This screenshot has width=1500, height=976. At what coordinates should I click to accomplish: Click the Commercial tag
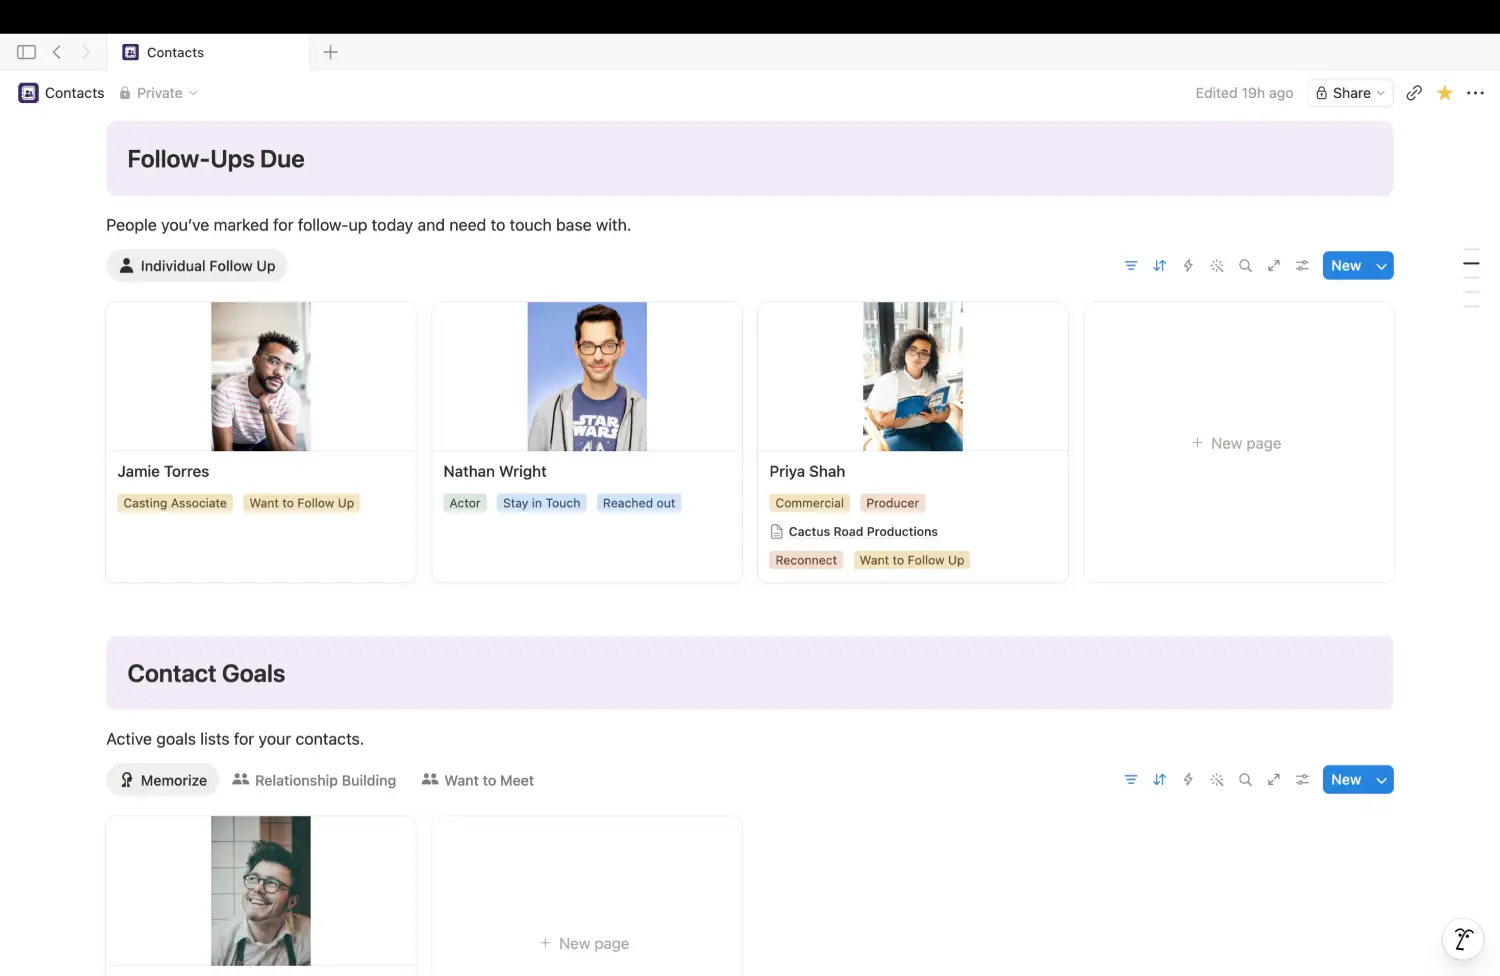[x=810, y=503]
